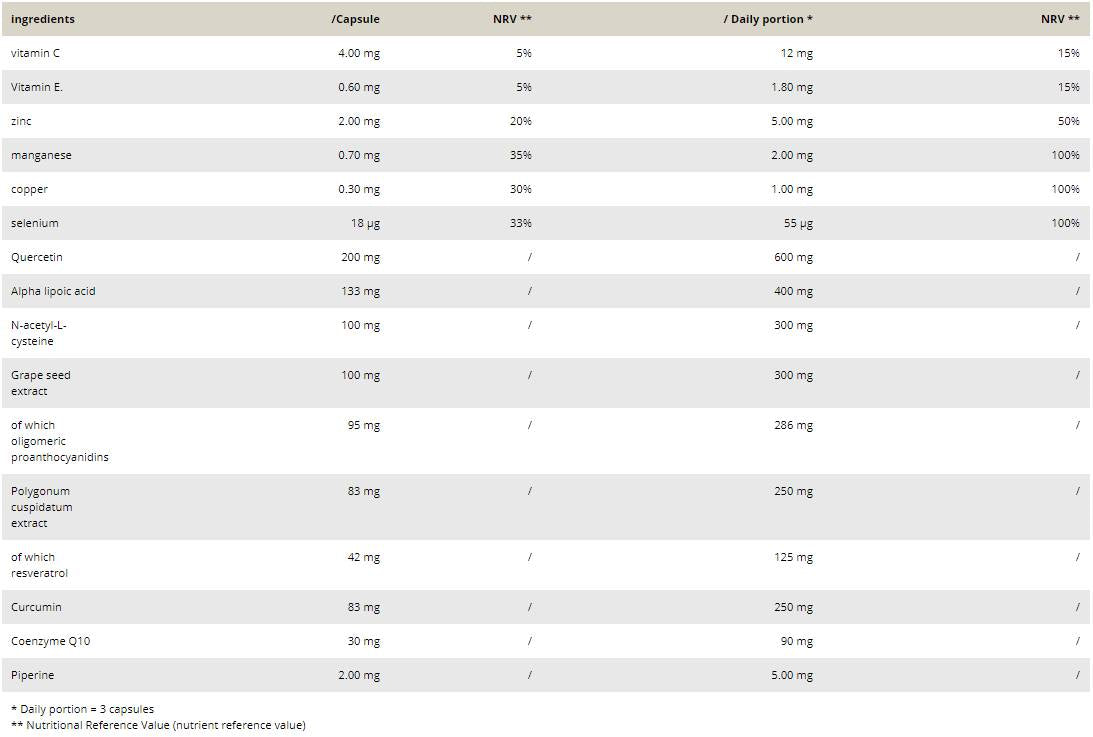The image size is (1093, 737).
Task: Click the N-acetyl-L-cysteine ingredient name
Action: point(39,333)
